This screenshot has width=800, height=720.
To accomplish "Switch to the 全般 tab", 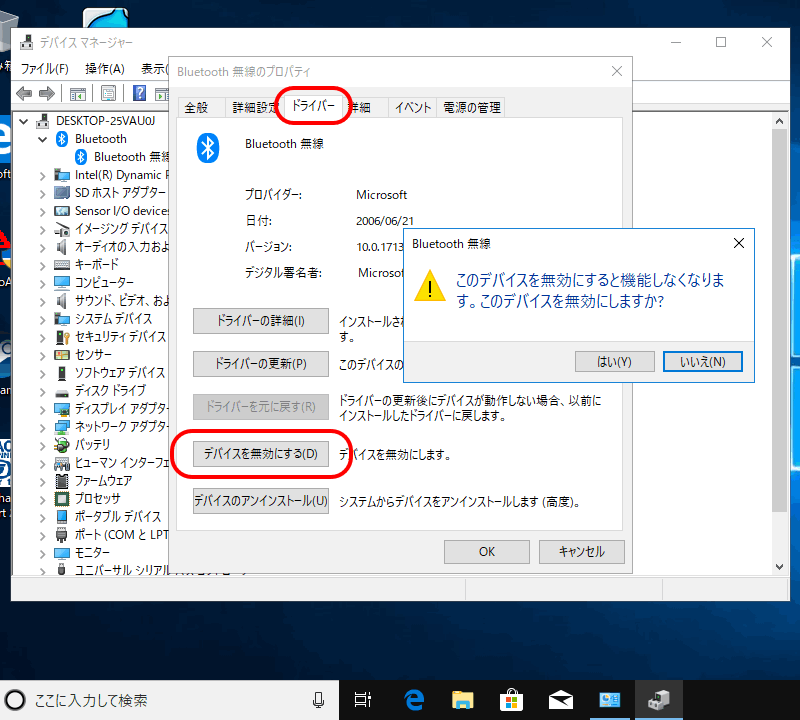I will pos(196,108).
